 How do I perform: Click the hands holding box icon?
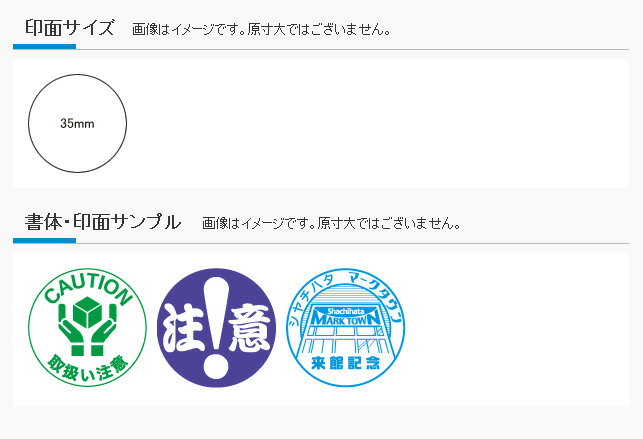[x=87, y=326]
